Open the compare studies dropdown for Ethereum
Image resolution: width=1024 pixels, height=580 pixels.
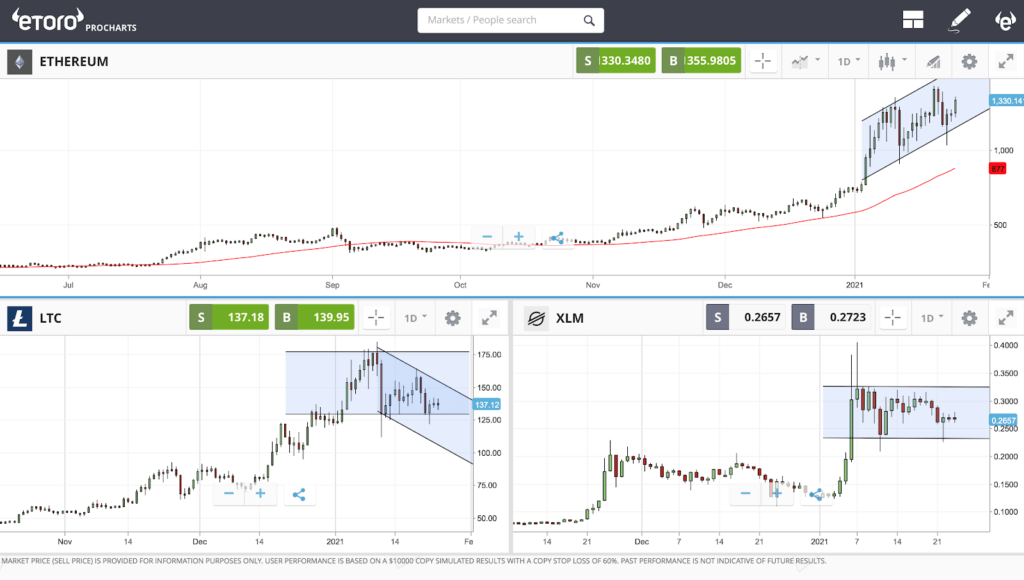coord(805,61)
